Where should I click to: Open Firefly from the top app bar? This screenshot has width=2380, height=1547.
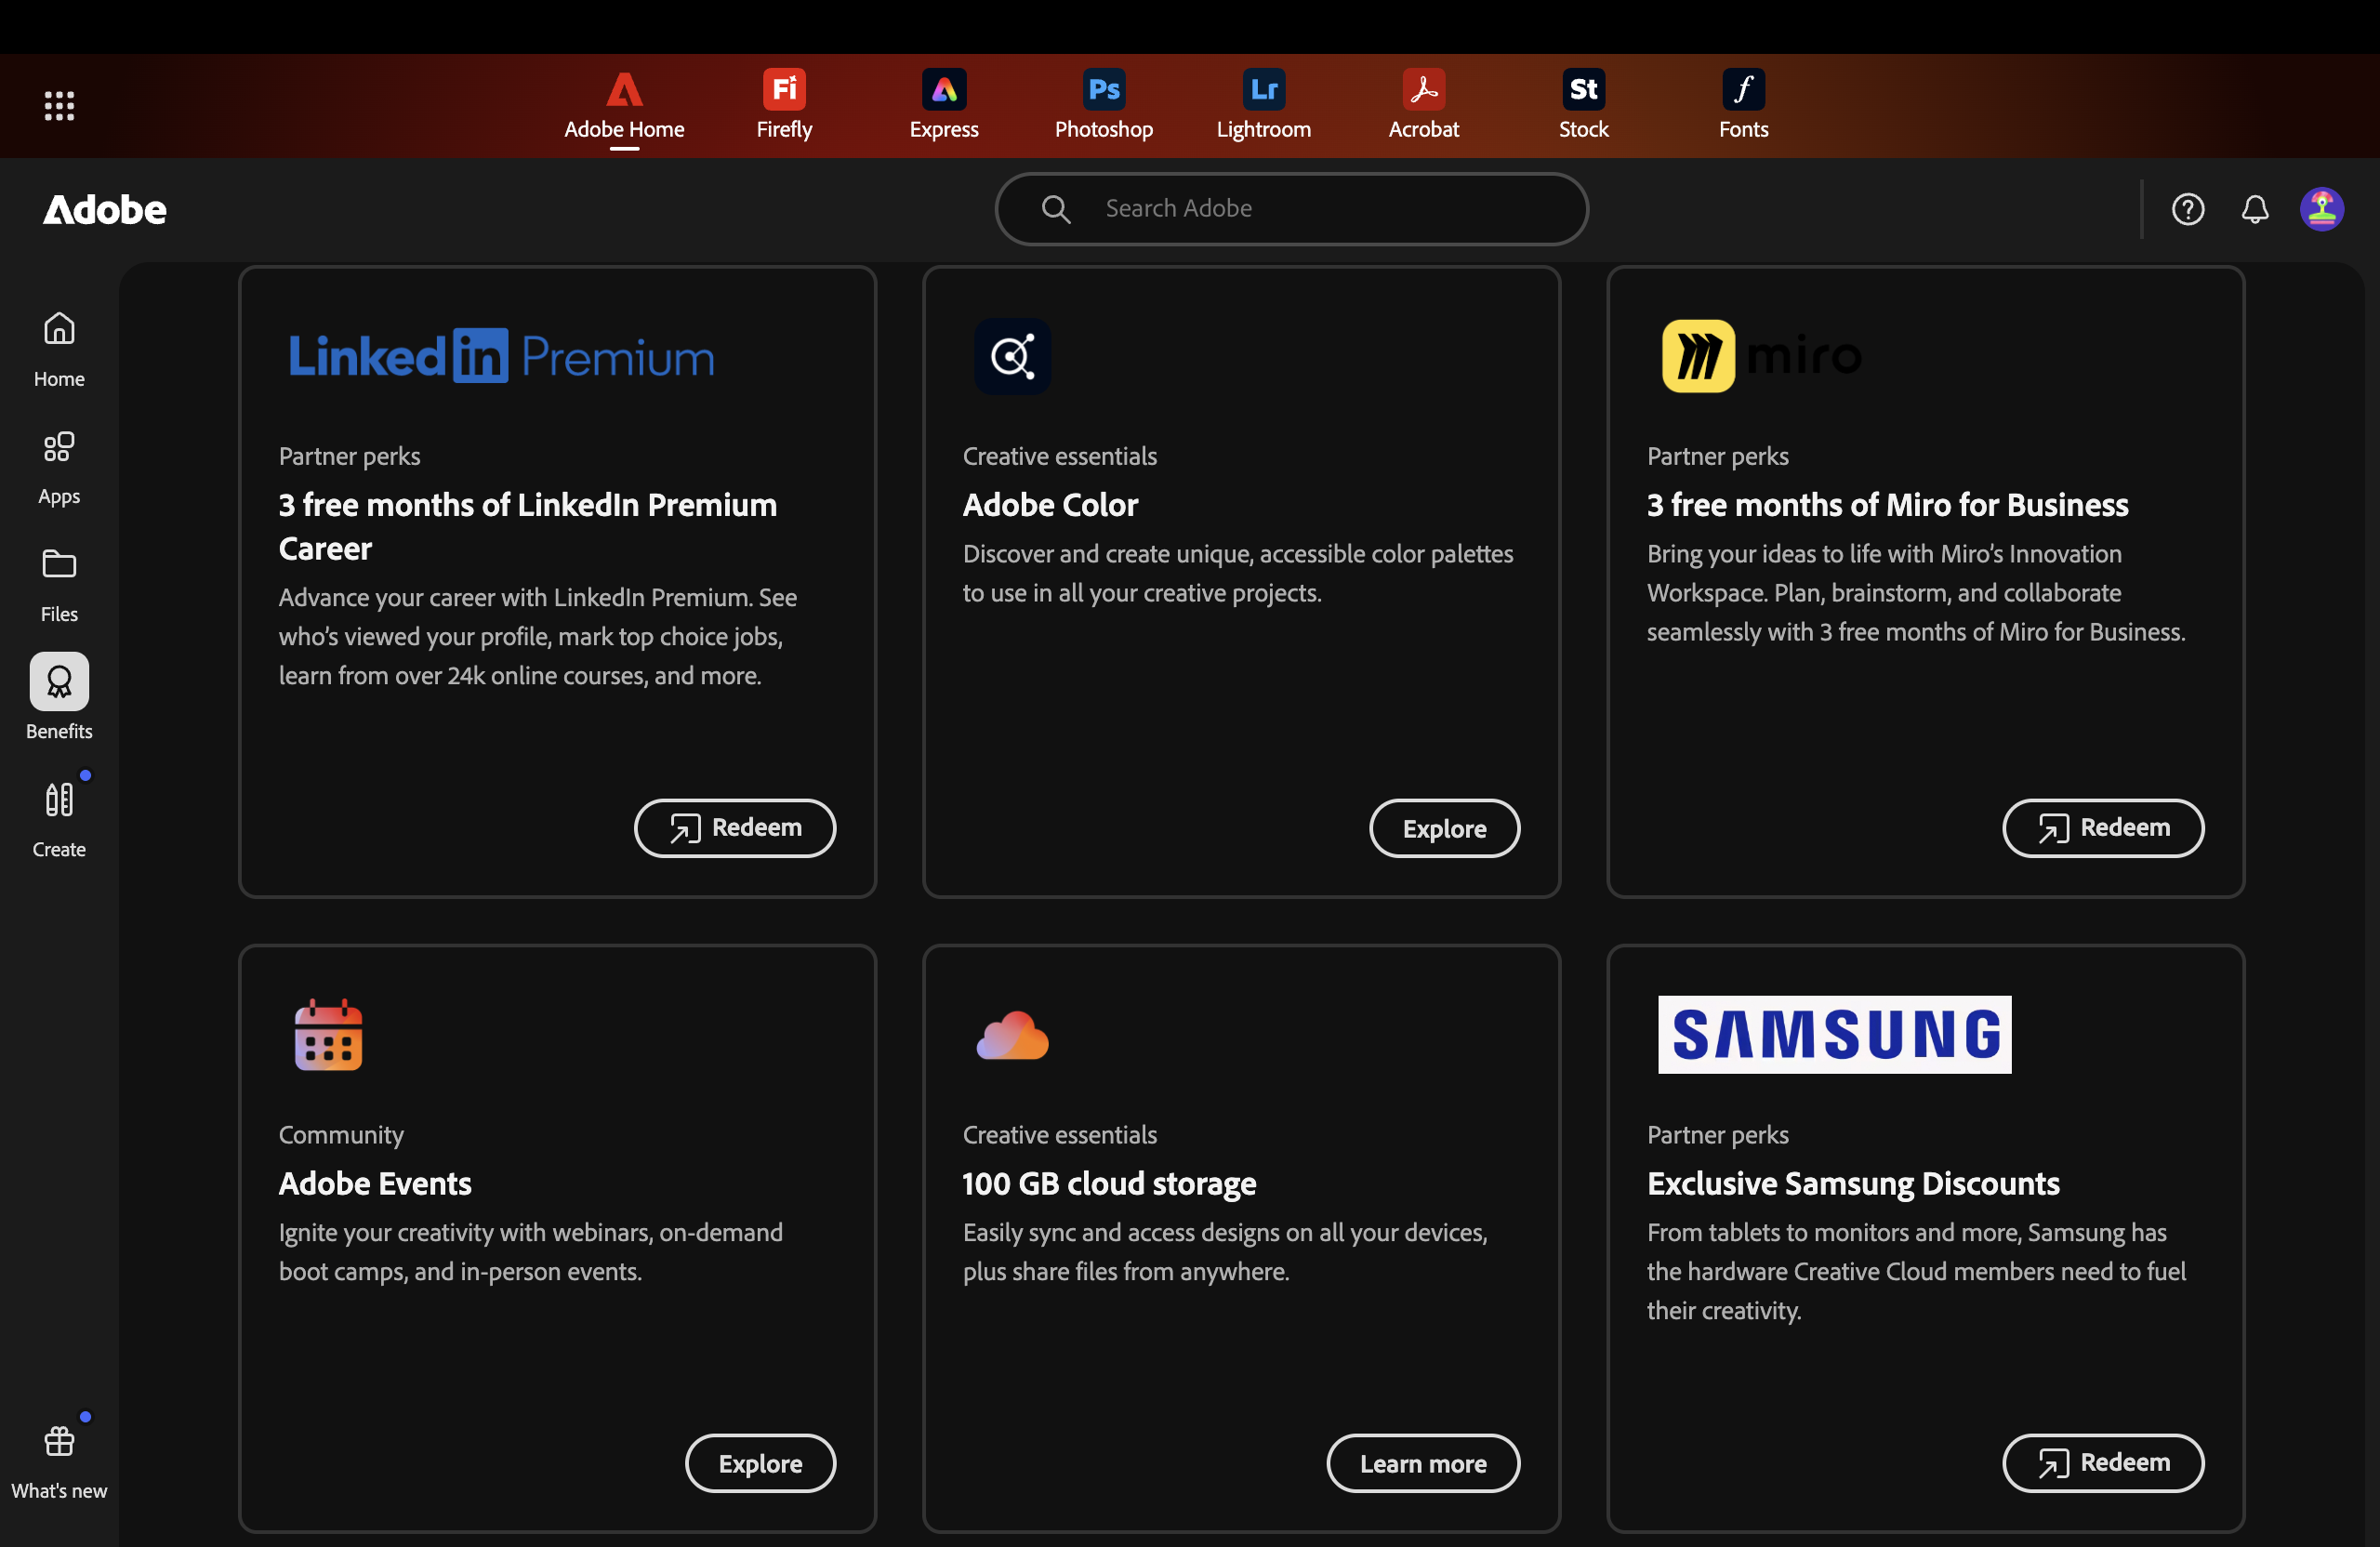(x=784, y=104)
